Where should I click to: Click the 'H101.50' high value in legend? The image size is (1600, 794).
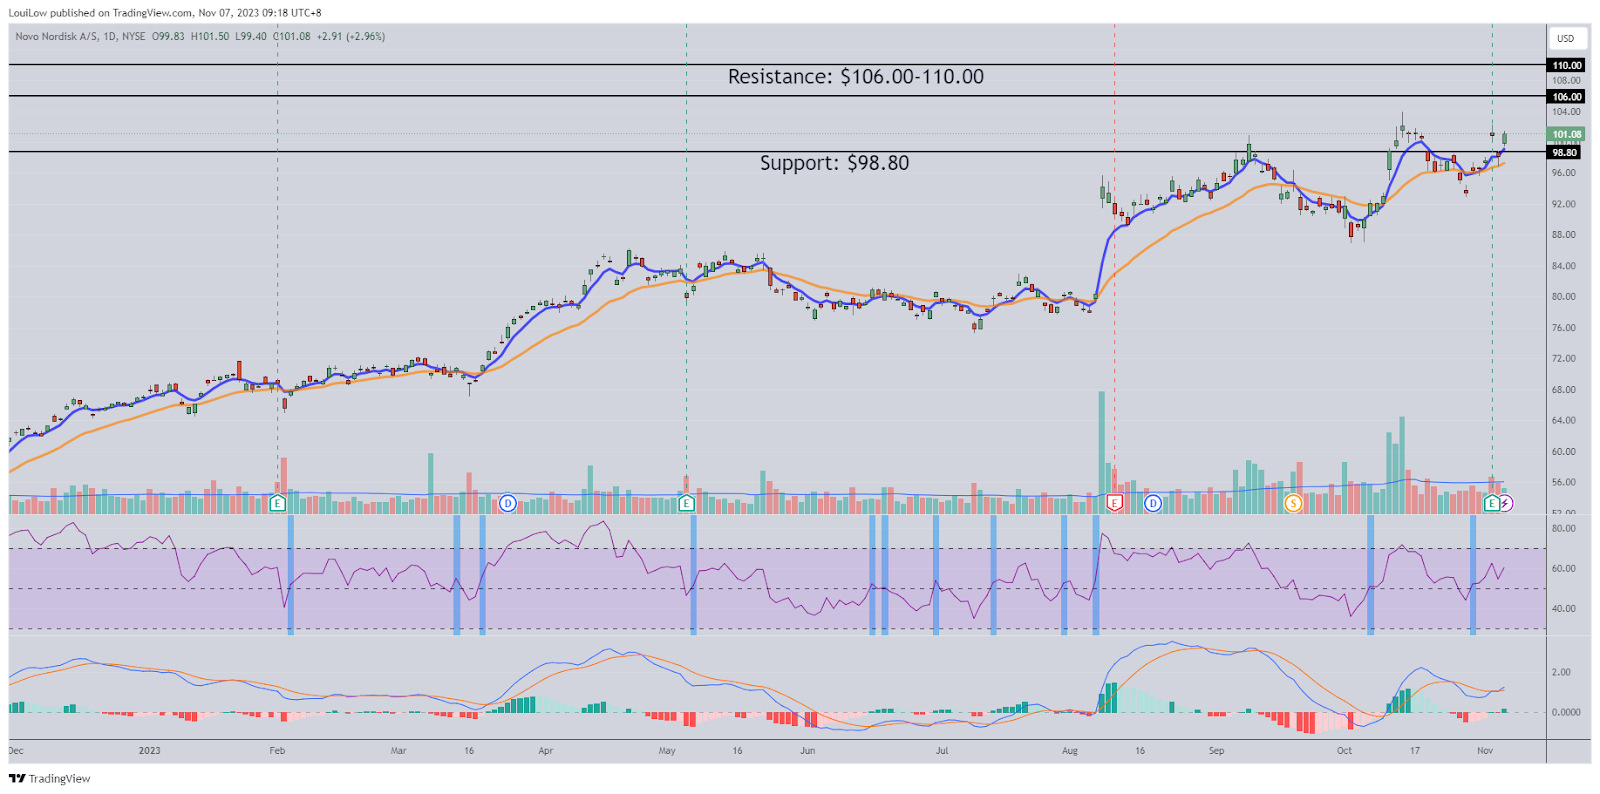[210, 36]
